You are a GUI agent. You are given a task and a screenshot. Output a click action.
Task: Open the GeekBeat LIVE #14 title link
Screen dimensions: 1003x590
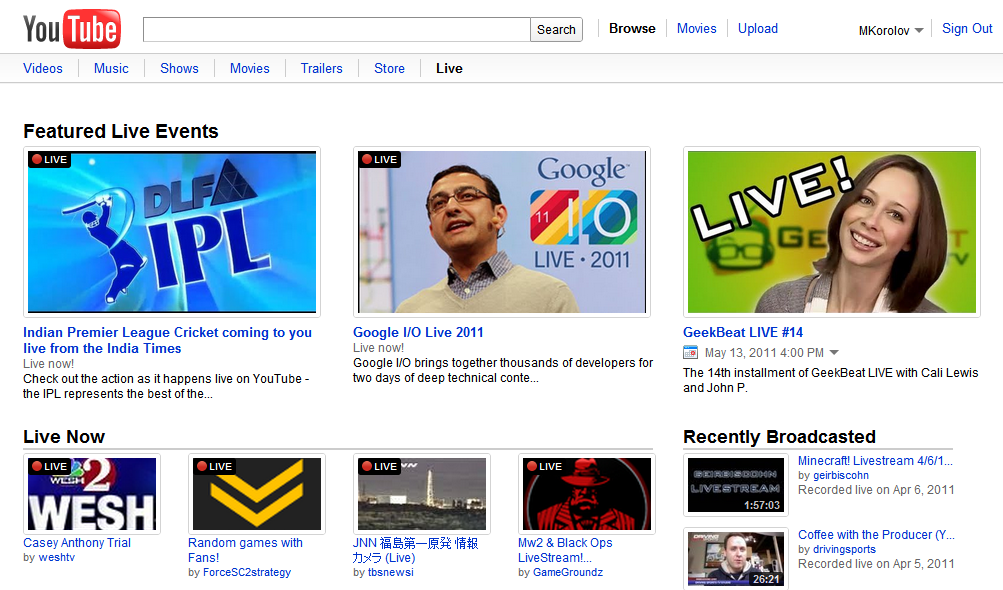click(743, 332)
